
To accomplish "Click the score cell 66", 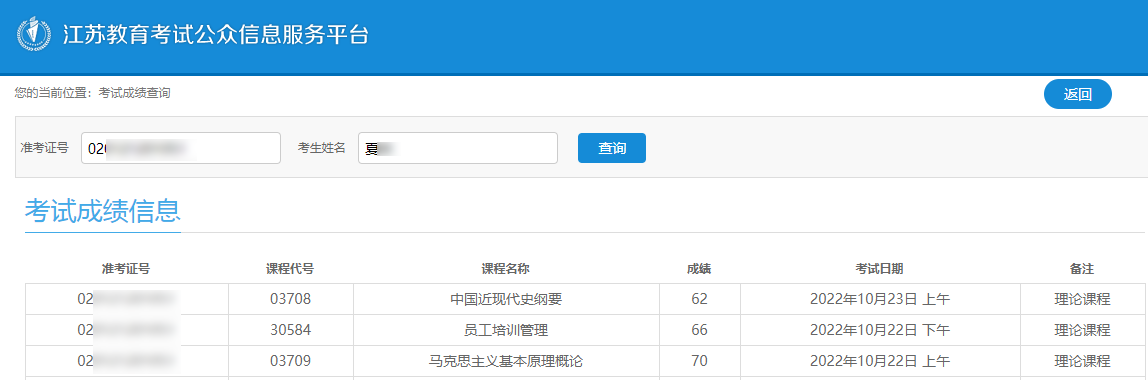I will (699, 330).
